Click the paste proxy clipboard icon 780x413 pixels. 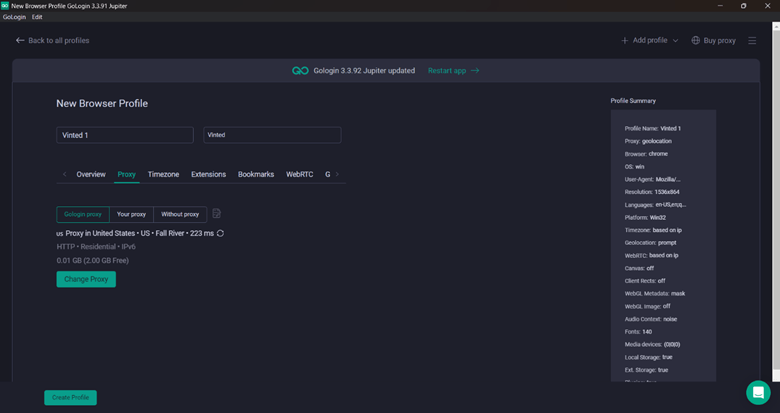pyautogui.click(x=216, y=213)
